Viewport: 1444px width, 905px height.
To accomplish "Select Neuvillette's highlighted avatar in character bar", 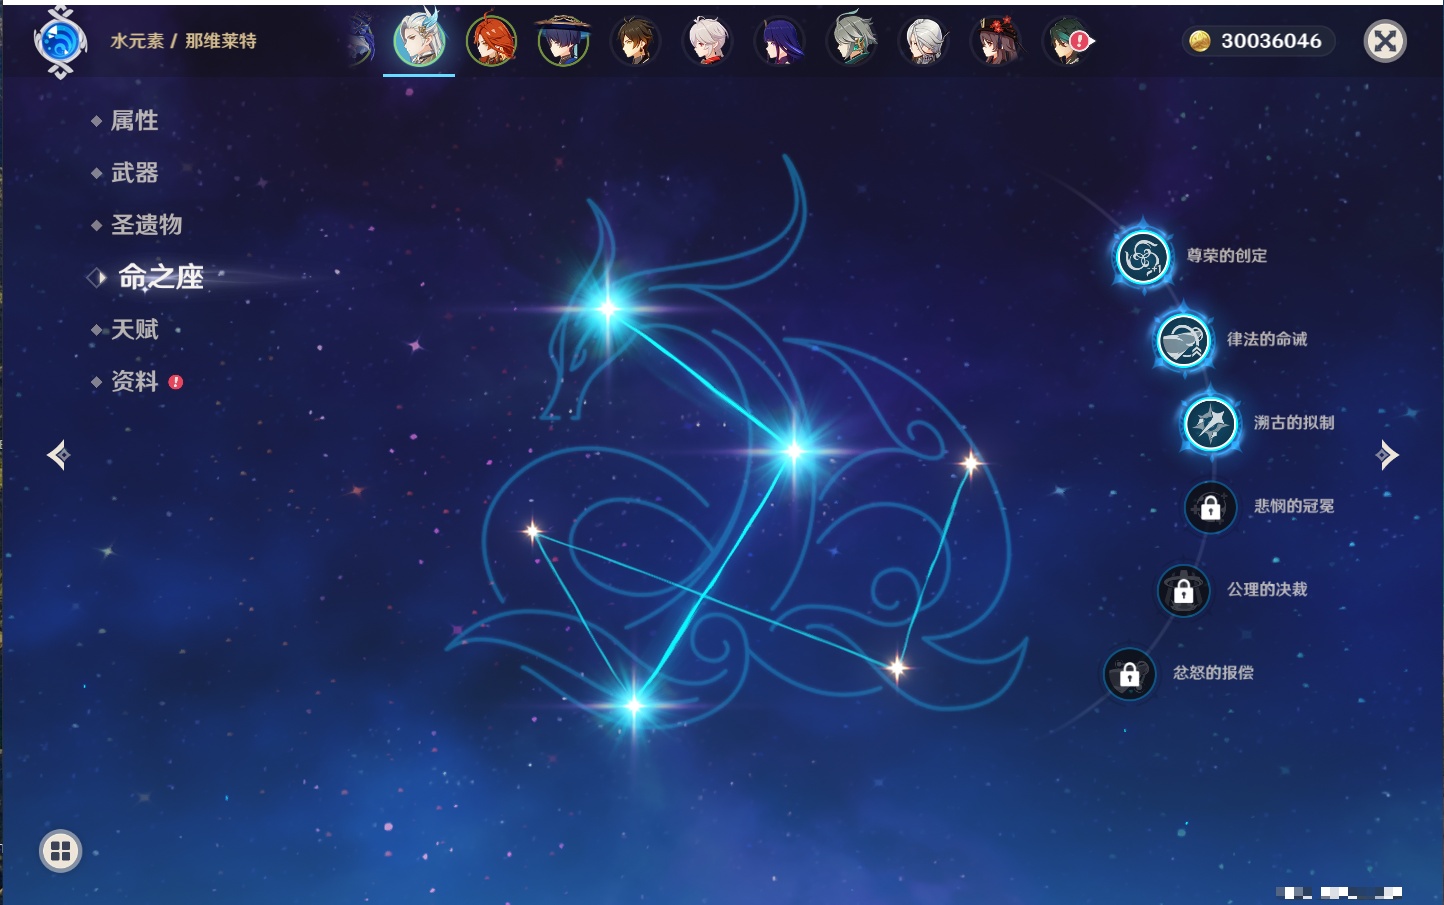I will [x=419, y=39].
